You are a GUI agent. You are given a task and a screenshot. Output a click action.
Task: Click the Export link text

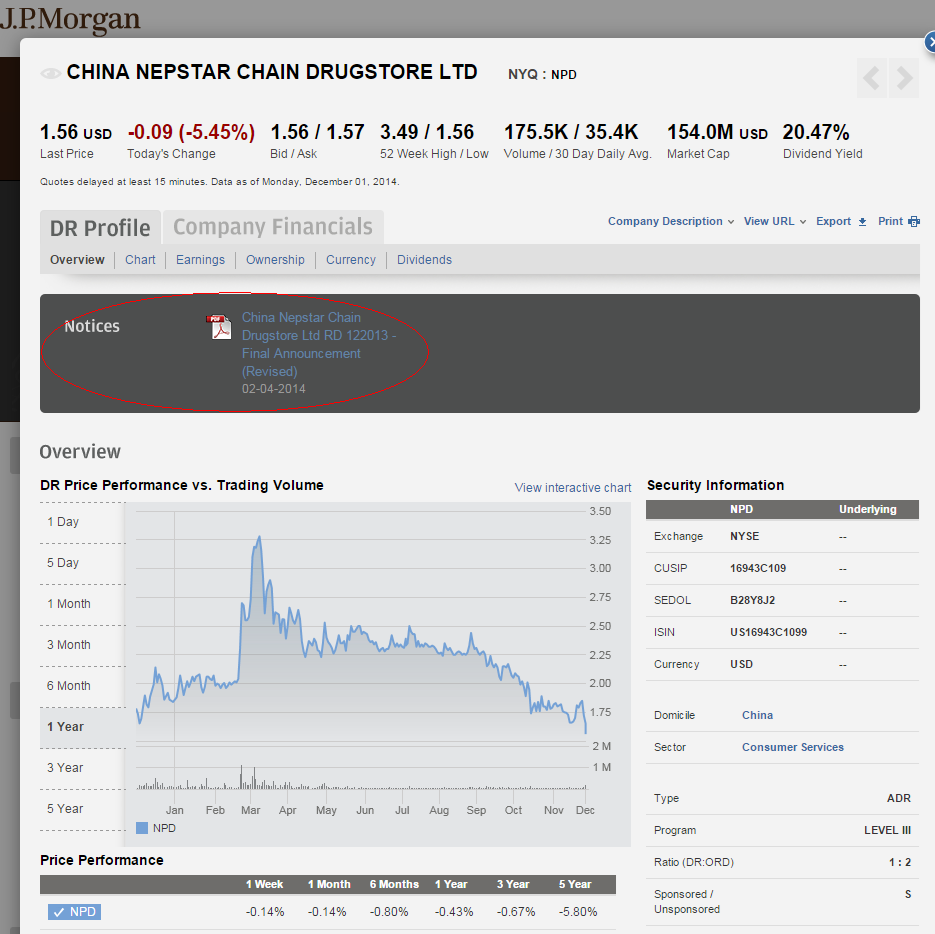(x=833, y=221)
